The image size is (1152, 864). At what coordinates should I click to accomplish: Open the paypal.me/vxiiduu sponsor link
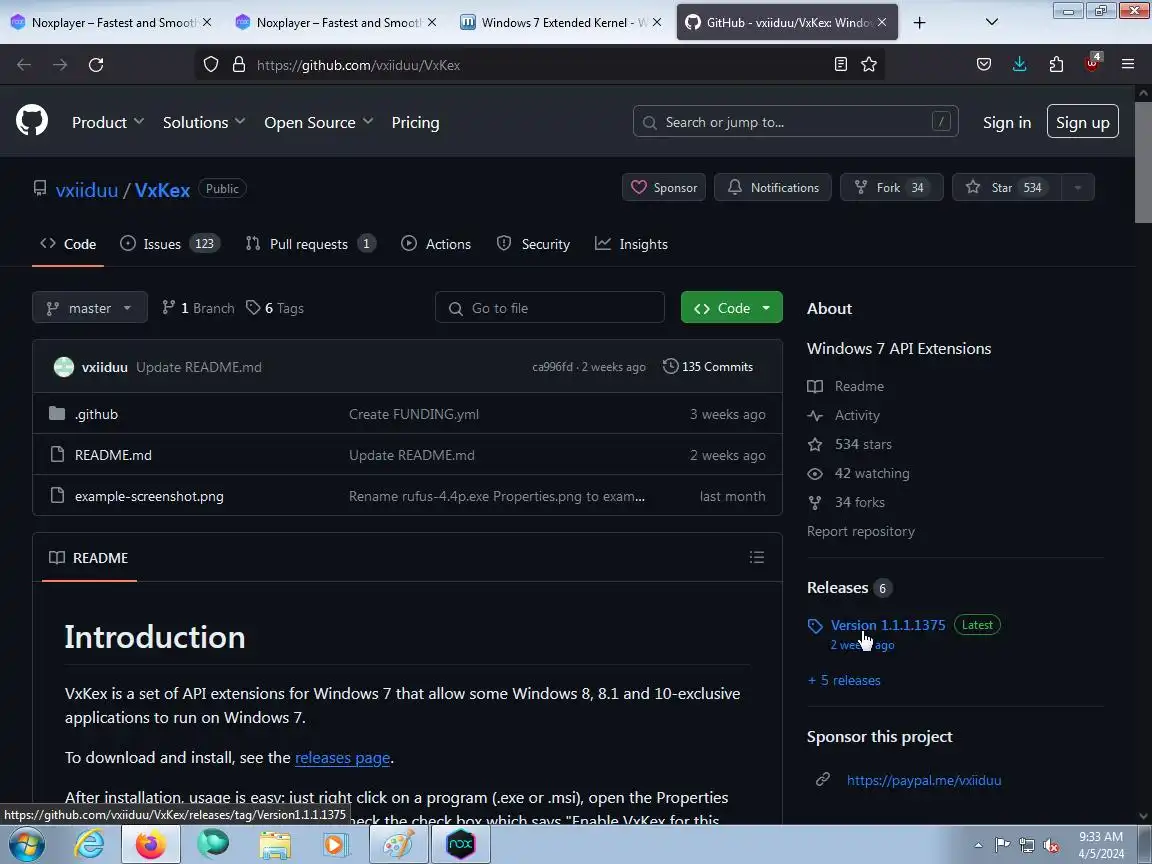click(x=924, y=780)
